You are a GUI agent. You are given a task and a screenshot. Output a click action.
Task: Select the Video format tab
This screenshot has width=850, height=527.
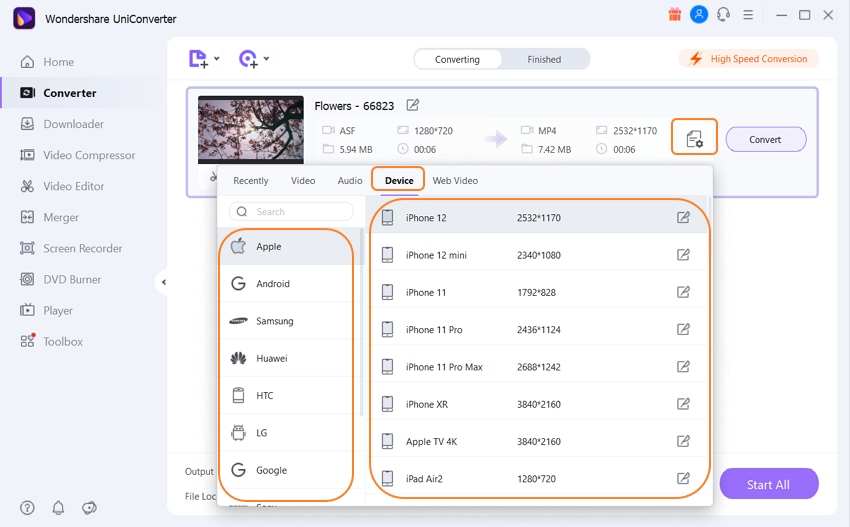(302, 181)
